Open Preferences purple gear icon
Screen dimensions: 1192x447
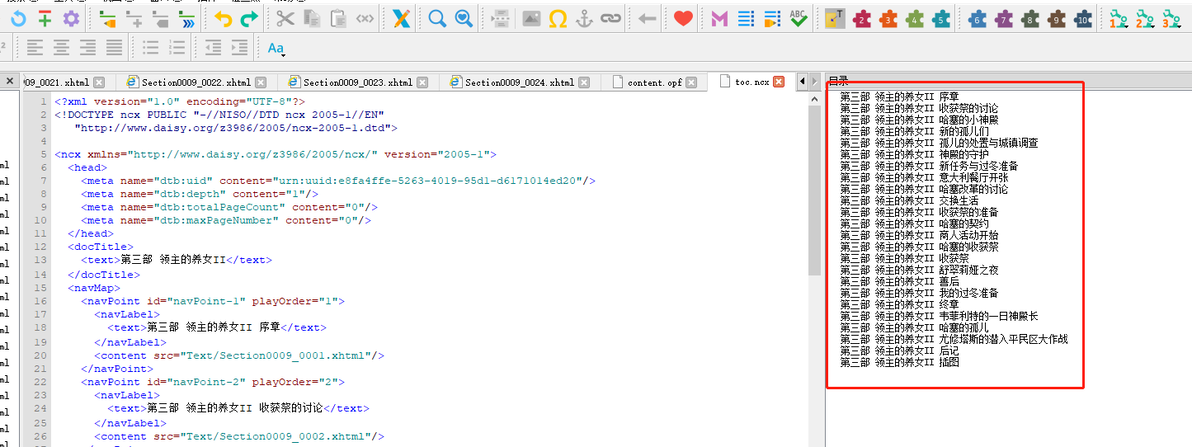point(71,20)
